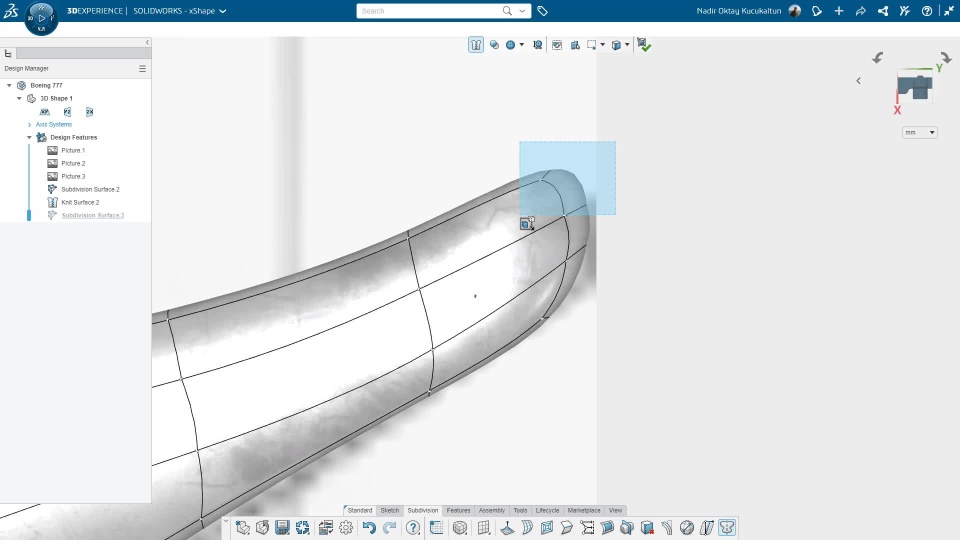Select Subdivision Surface.2 in the tree
960x540 pixels.
[90, 189]
